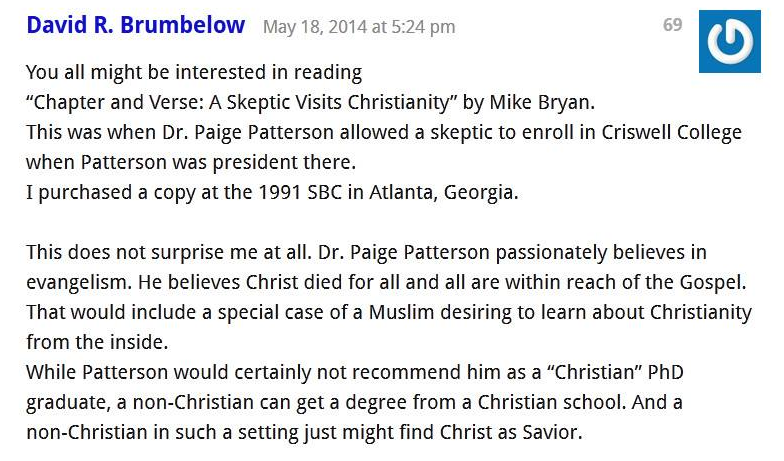Click the word "Gospel" at line end
The width and height of the screenshot is (784, 461).
(x=712, y=282)
